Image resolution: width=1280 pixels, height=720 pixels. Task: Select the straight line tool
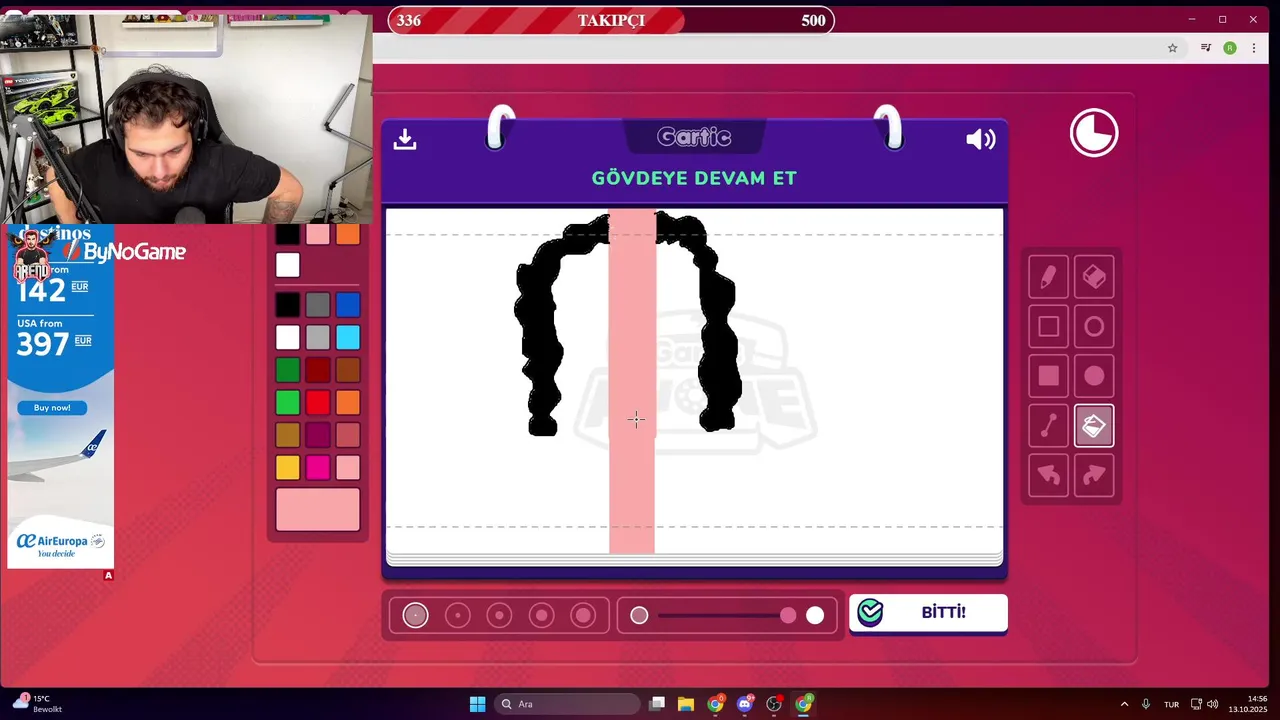point(1048,426)
